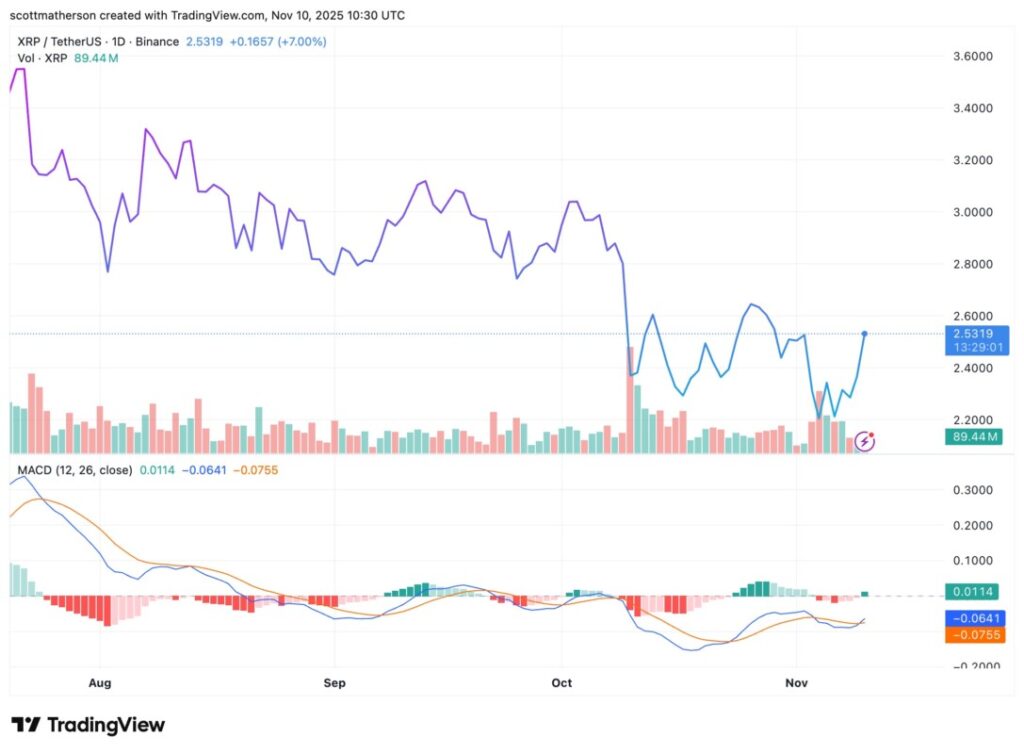Click the XRP / TetherUS symbol title
The width and height of the screenshot is (1024, 754).
click(x=62, y=42)
